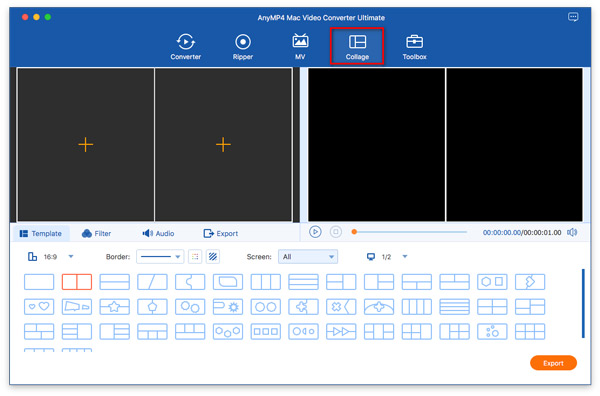Open the Border line style dropdown
Image resolution: width=600 pixels, height=396 pixels.
[160, 257]
